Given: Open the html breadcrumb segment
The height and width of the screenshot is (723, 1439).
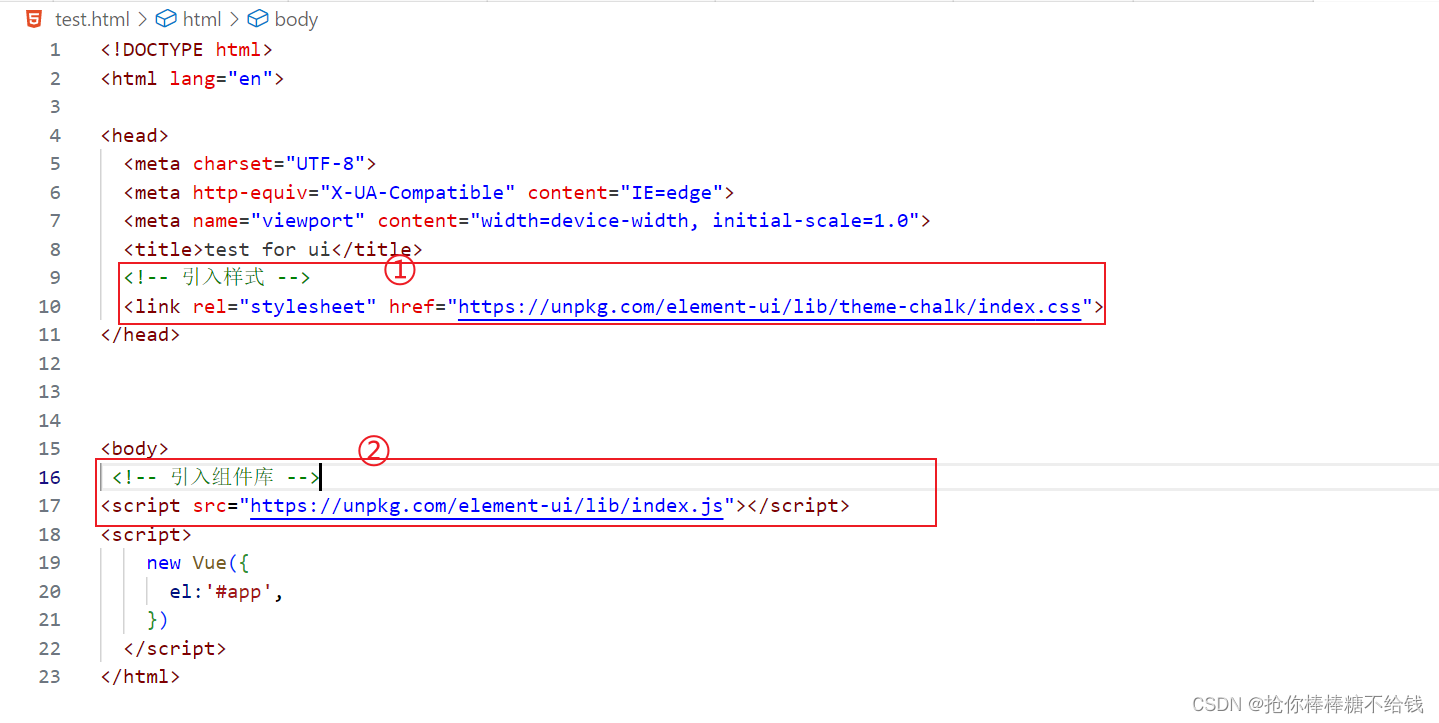Looking at the screenshot, I should click(x=202, y=19).
